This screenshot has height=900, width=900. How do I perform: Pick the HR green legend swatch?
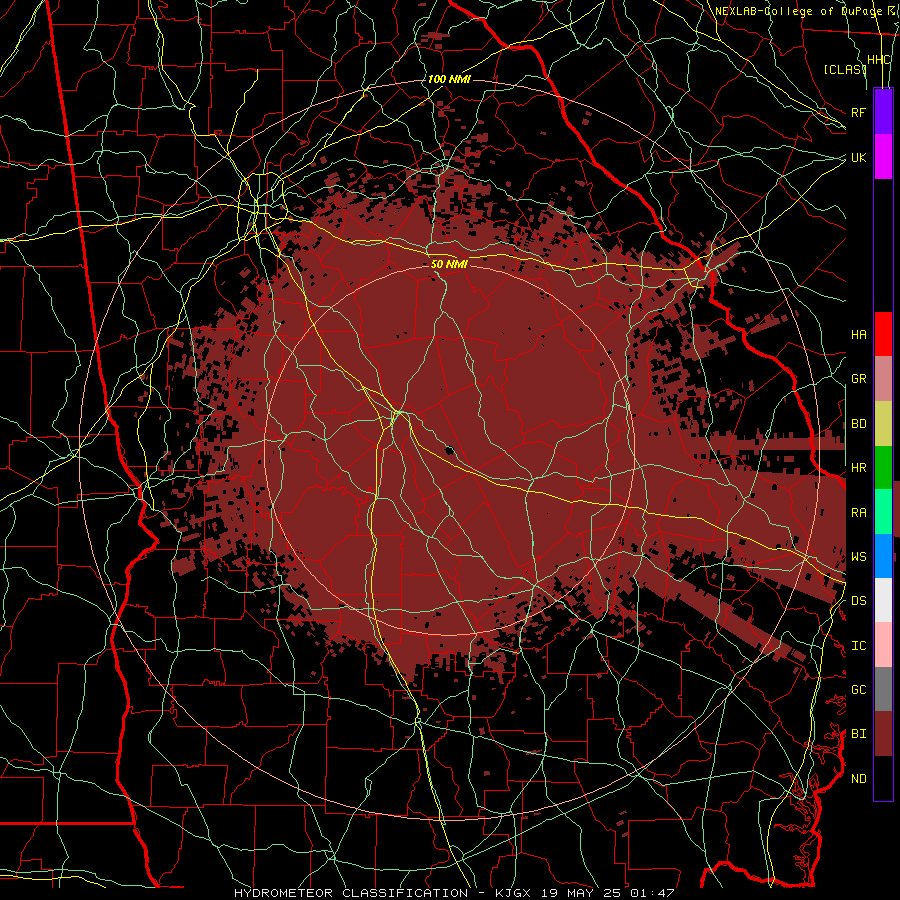883,468
